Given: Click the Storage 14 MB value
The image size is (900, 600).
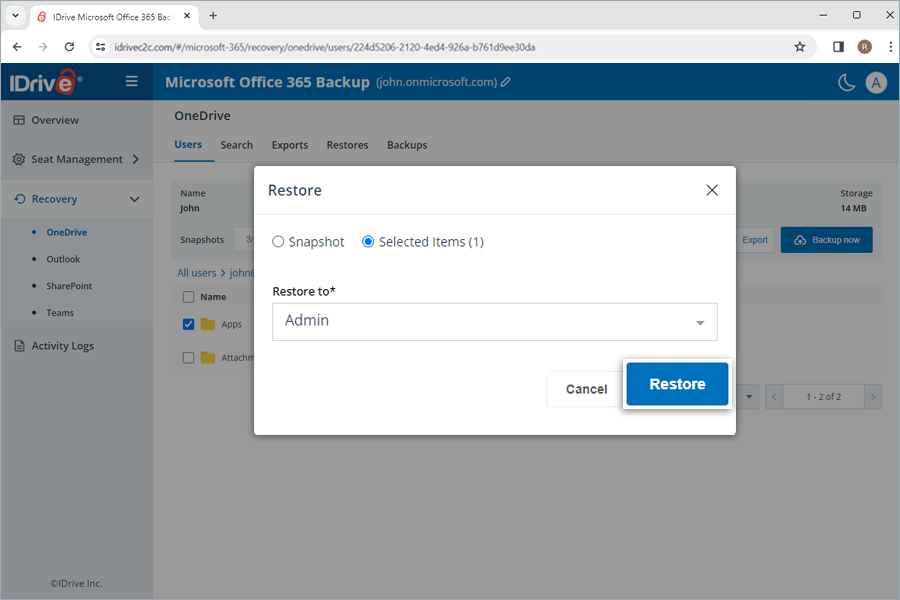Looking at the screenshot, I should [854, 208].
